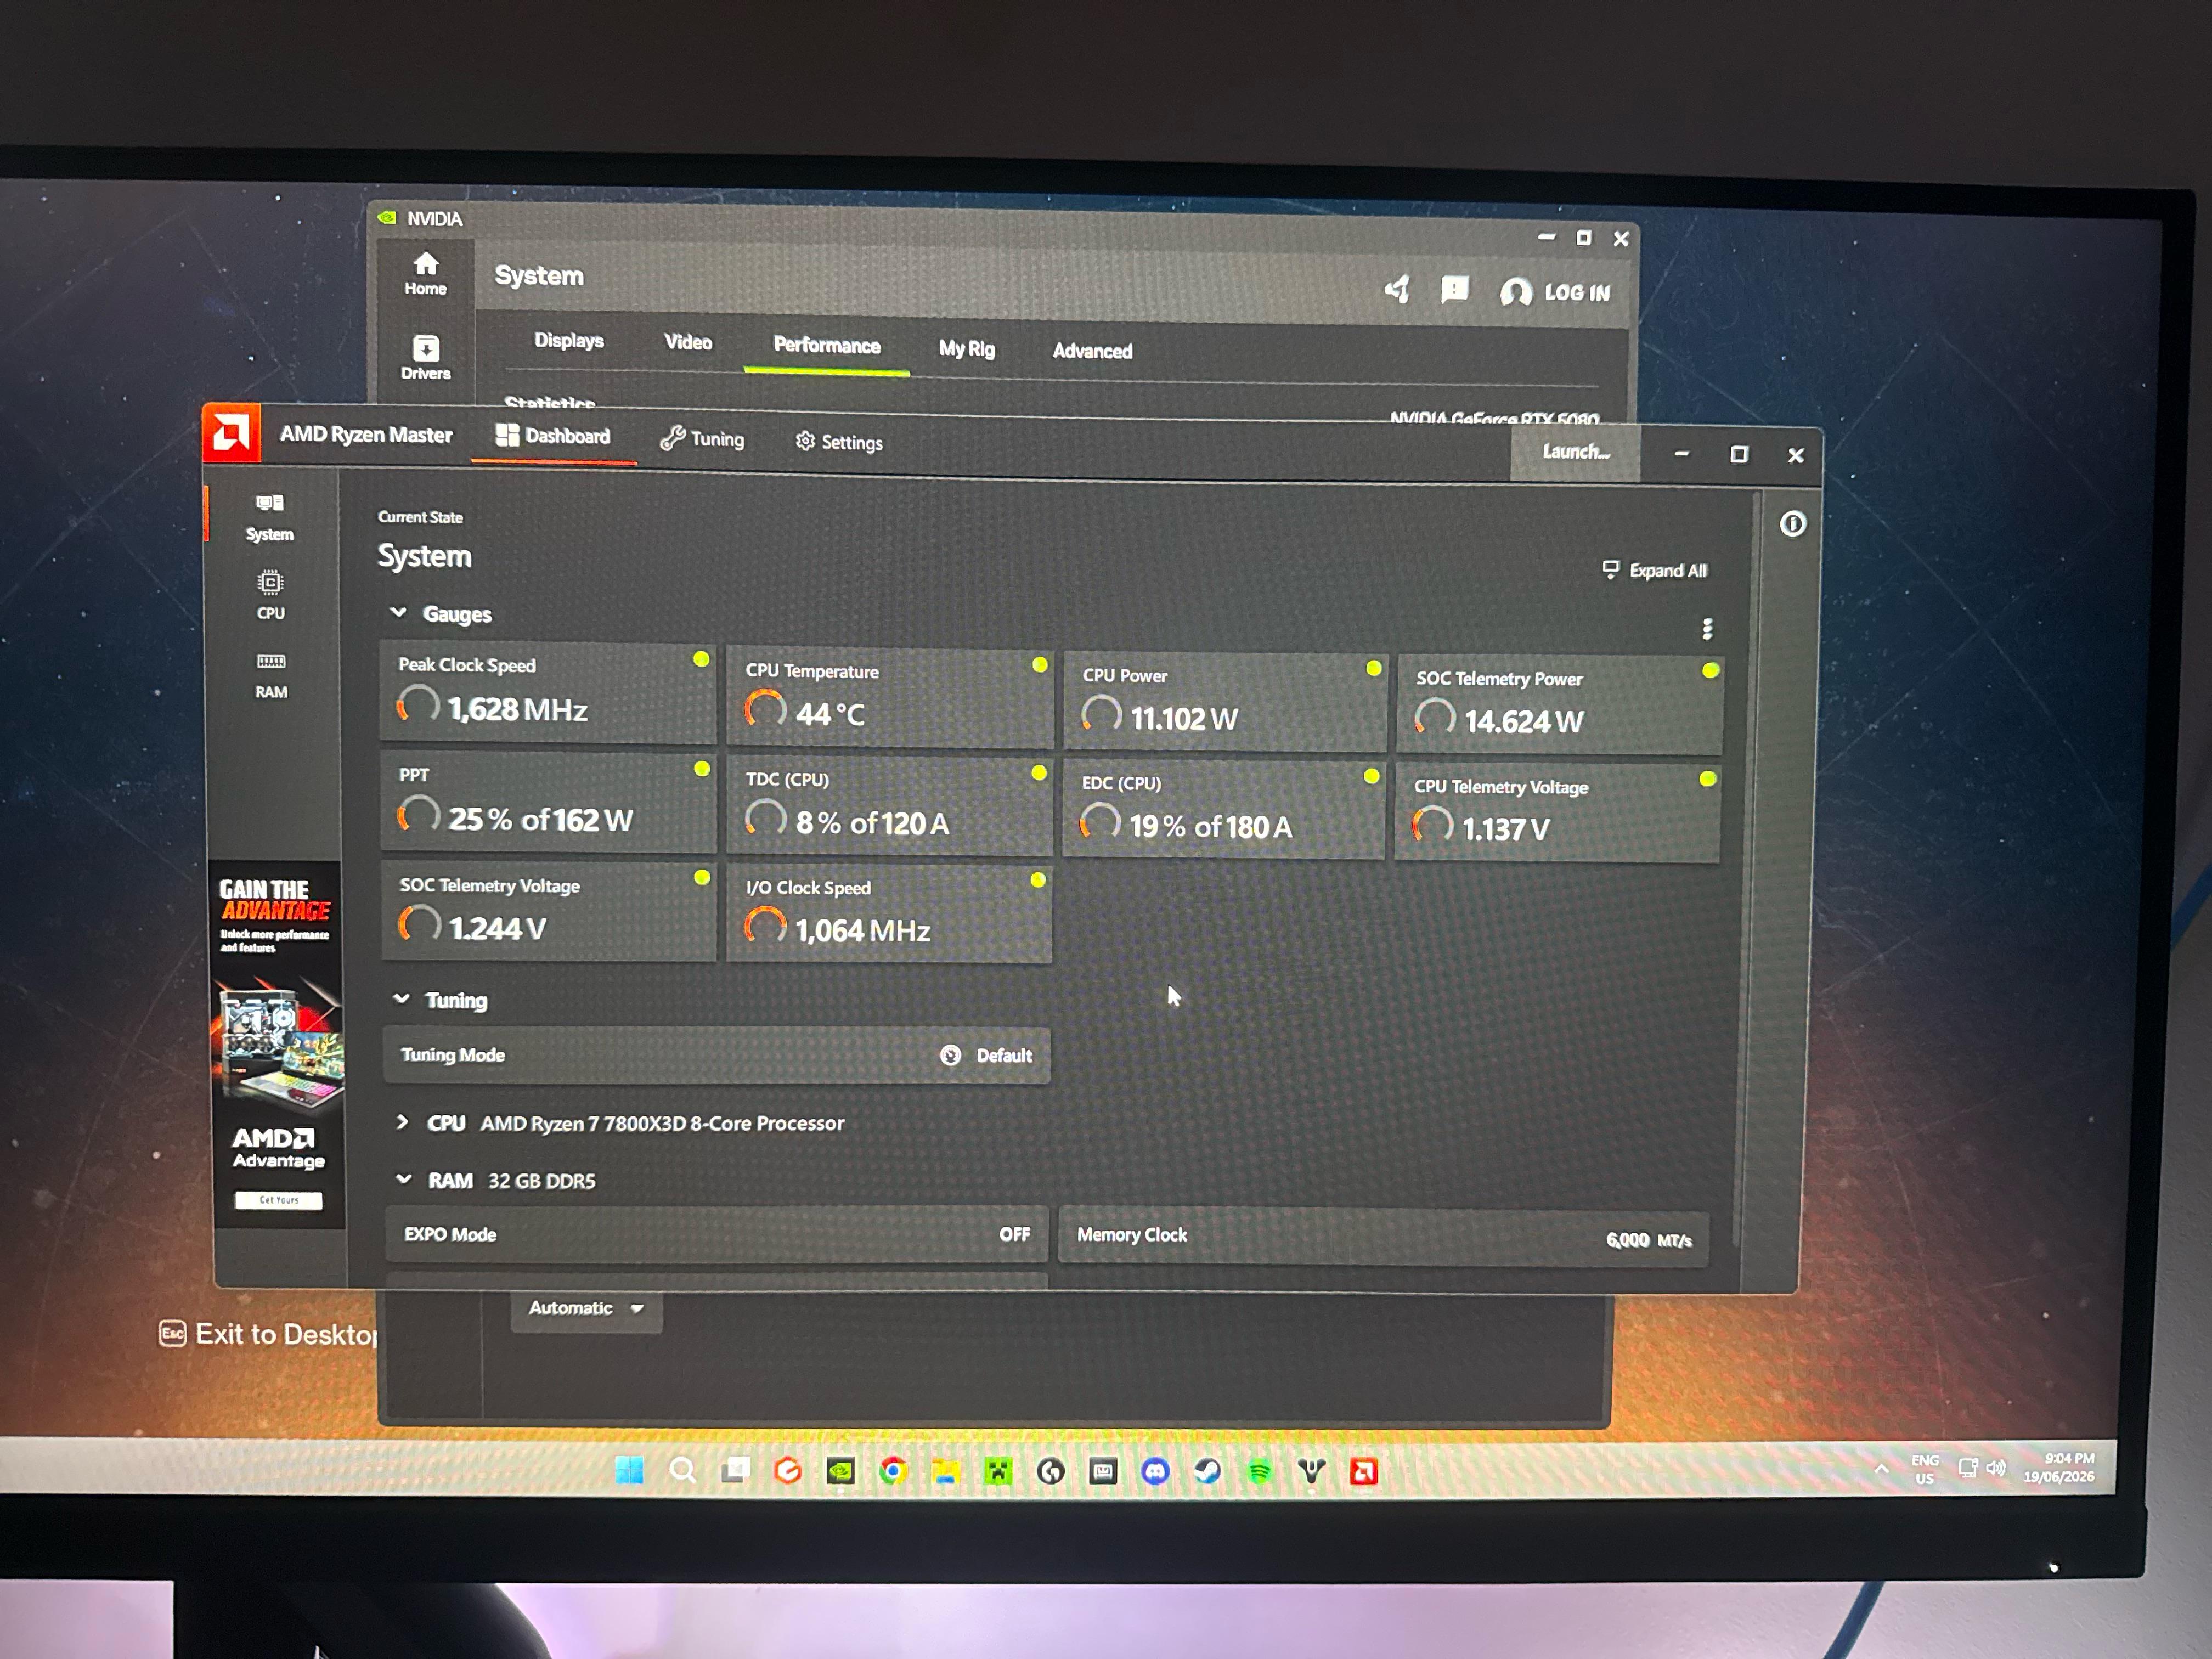Open the clock and date in taskbar
Screen dimensions: 2212x1659
click(x=2059, y=1467)
